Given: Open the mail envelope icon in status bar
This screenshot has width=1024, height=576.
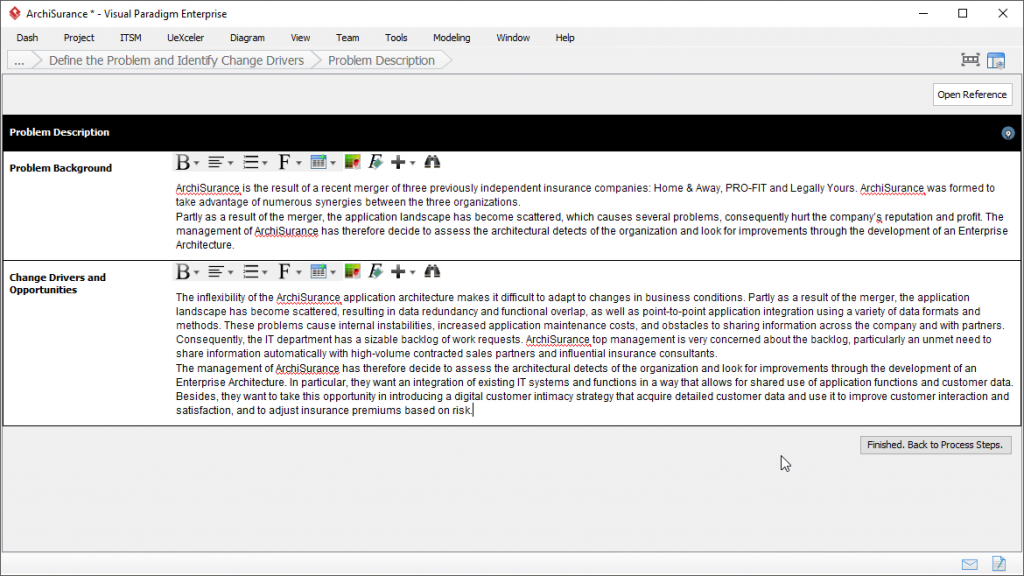Looking at the screenshot, I should pos(970,564).
